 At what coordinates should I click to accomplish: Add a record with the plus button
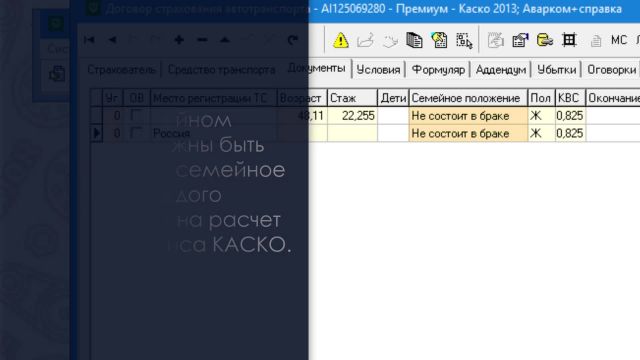179,40
